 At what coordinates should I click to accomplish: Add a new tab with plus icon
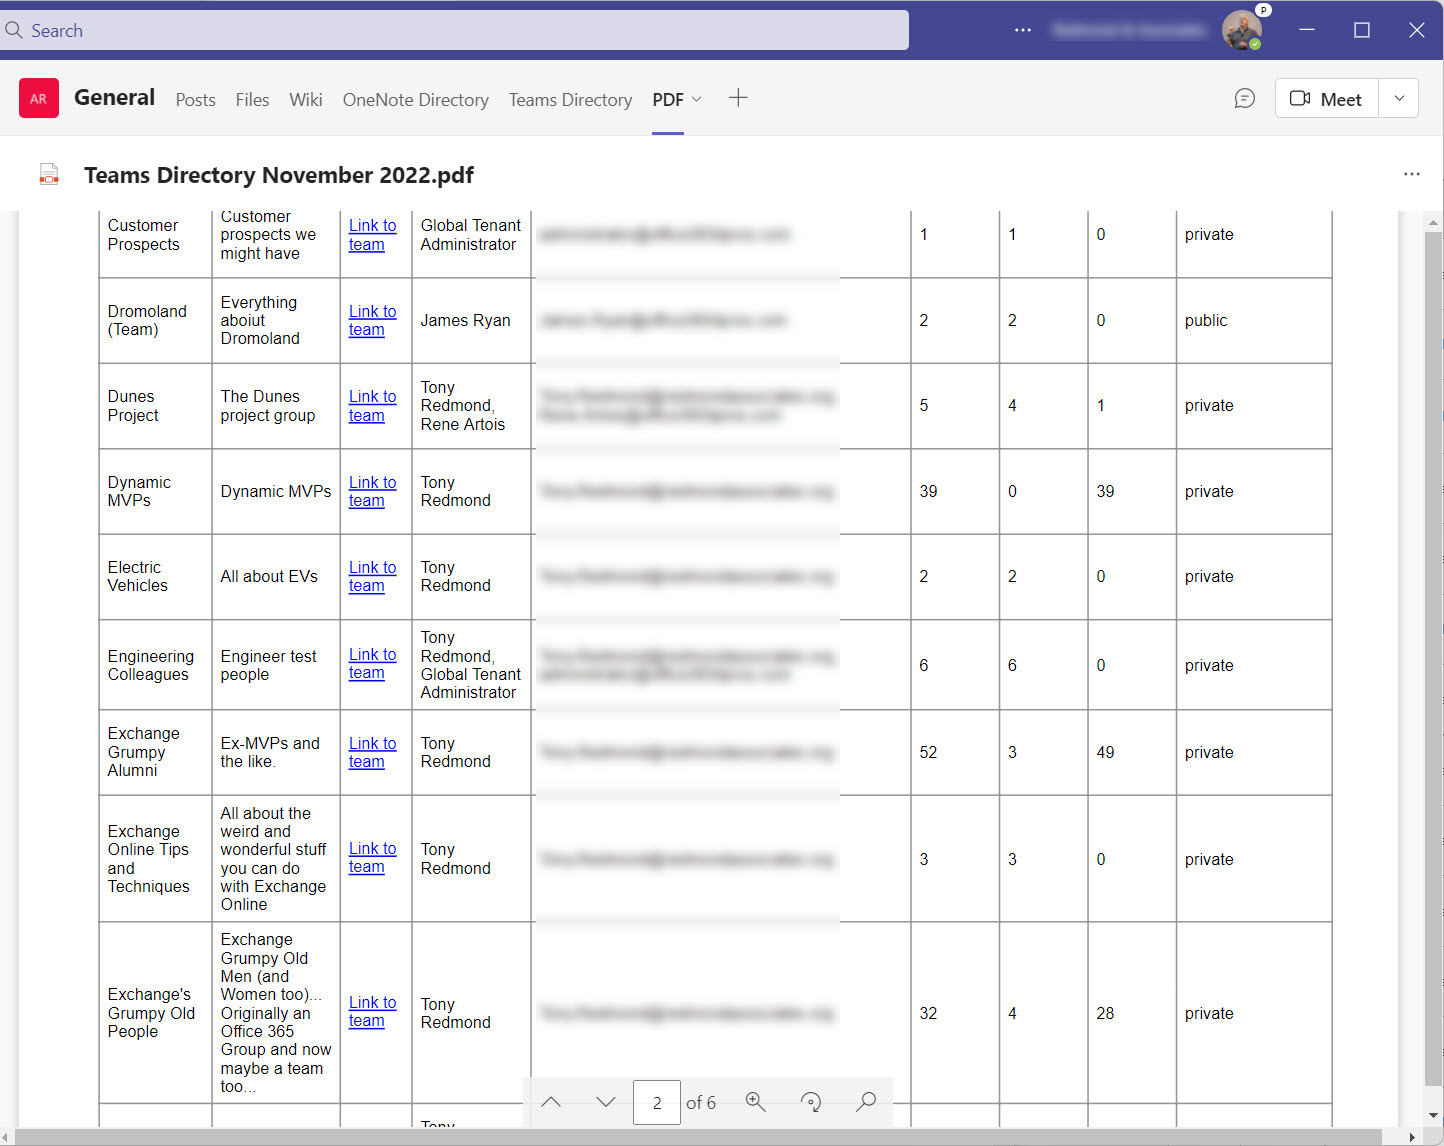click(x=738, y=98)
